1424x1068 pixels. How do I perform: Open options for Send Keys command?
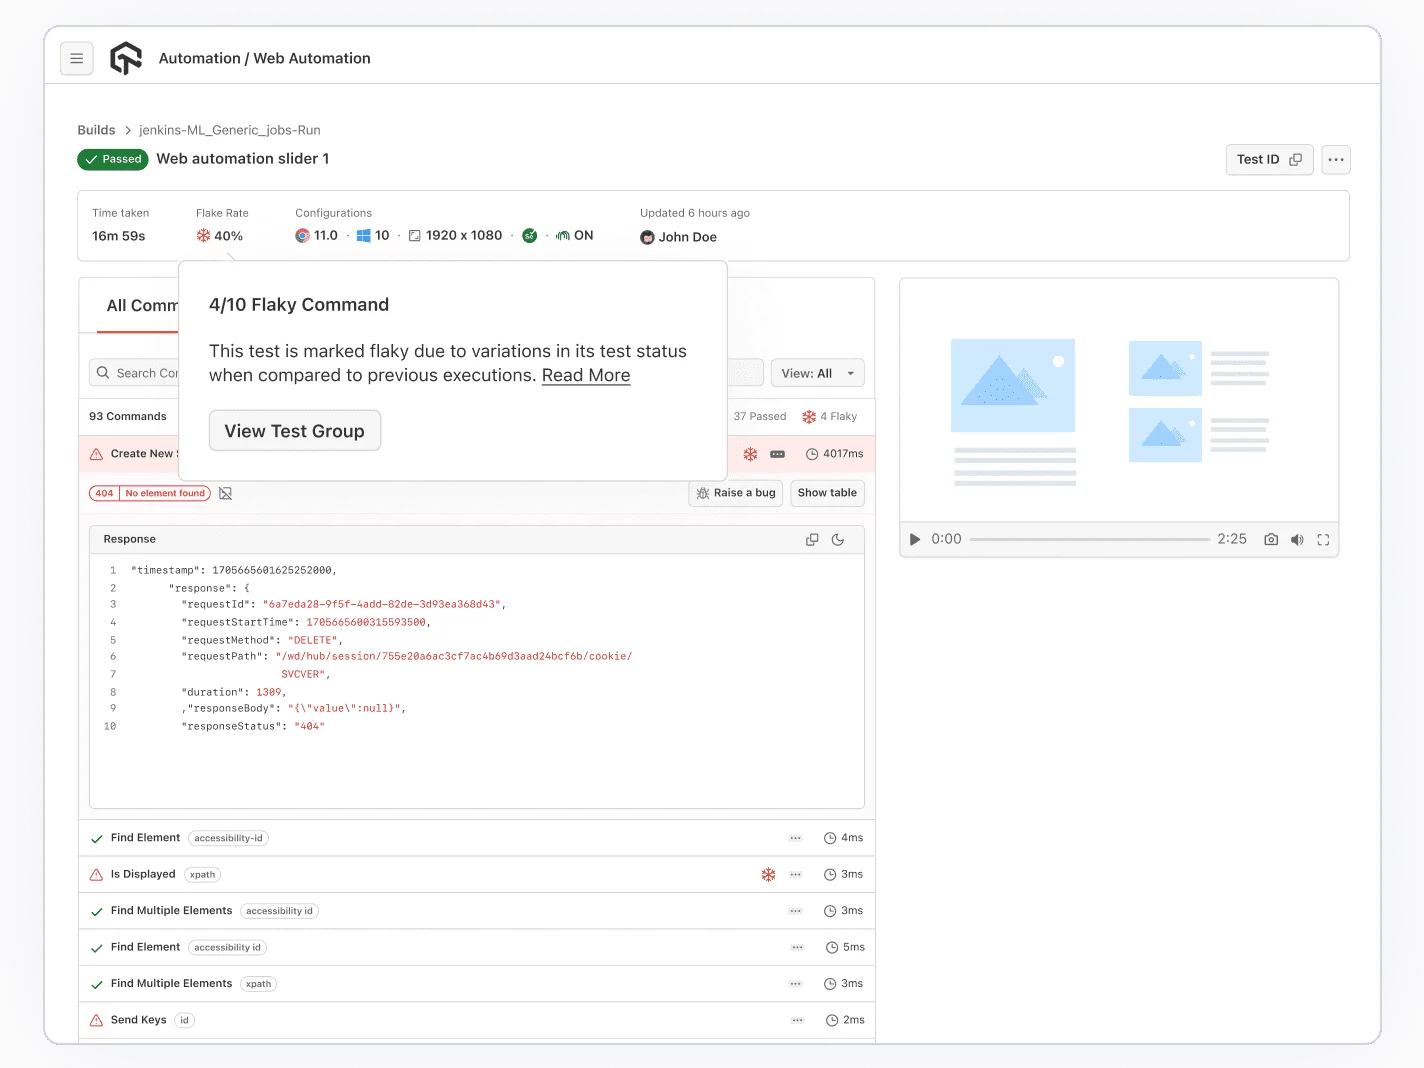tap(797, 1021)
